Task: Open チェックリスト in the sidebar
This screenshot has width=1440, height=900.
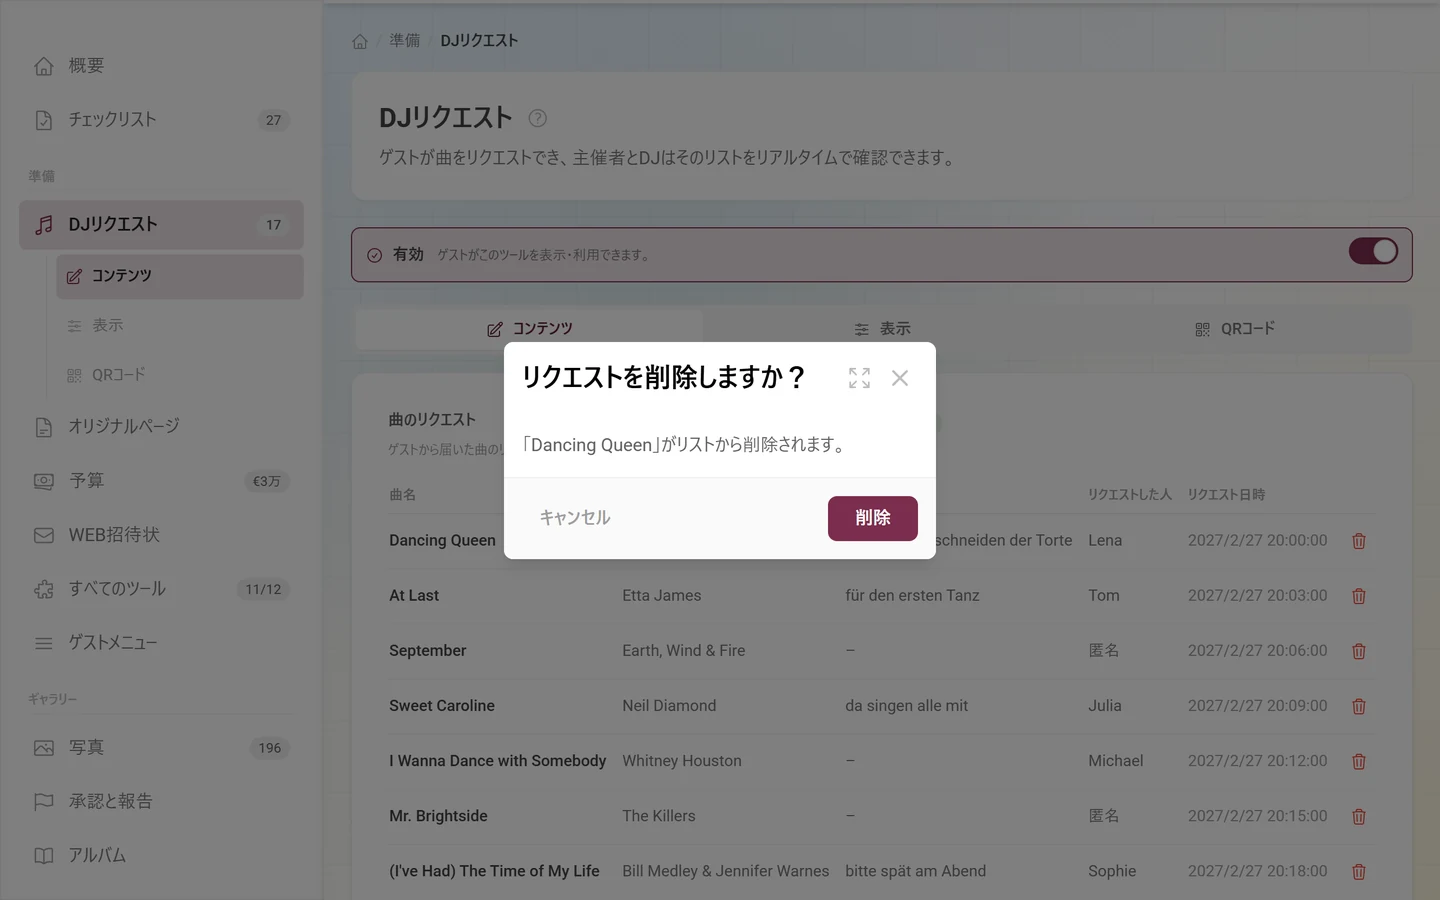Action: [x=161, y=120]
